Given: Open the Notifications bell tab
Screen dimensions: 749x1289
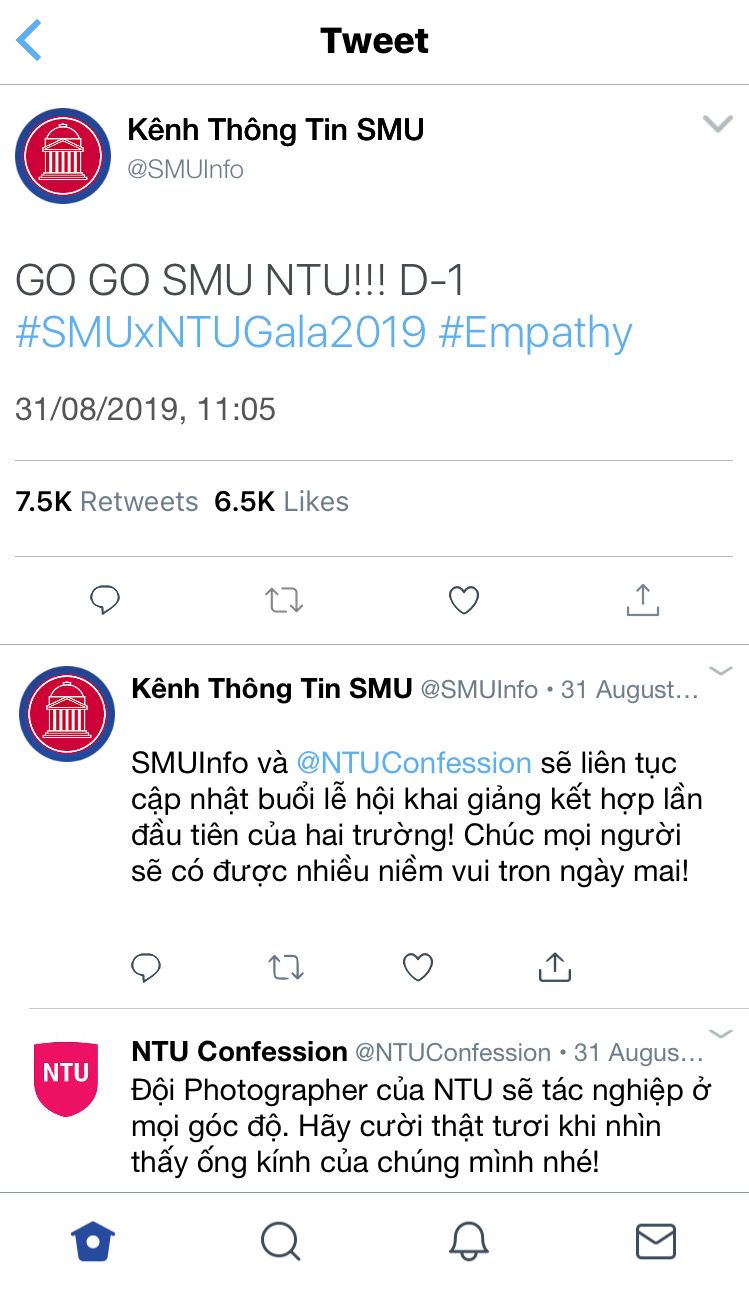Looking at the screenshot, I should point(468,1241).
